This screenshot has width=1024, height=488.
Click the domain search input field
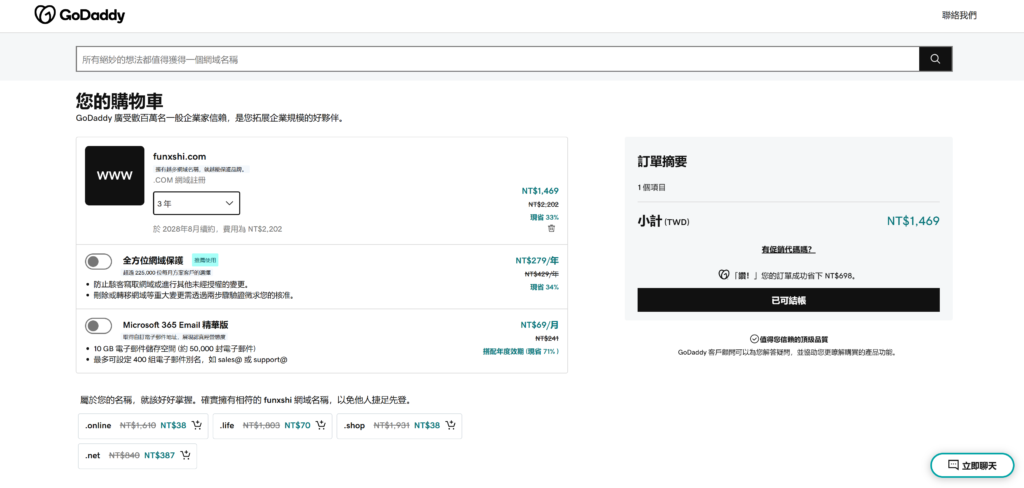(497, 59)
